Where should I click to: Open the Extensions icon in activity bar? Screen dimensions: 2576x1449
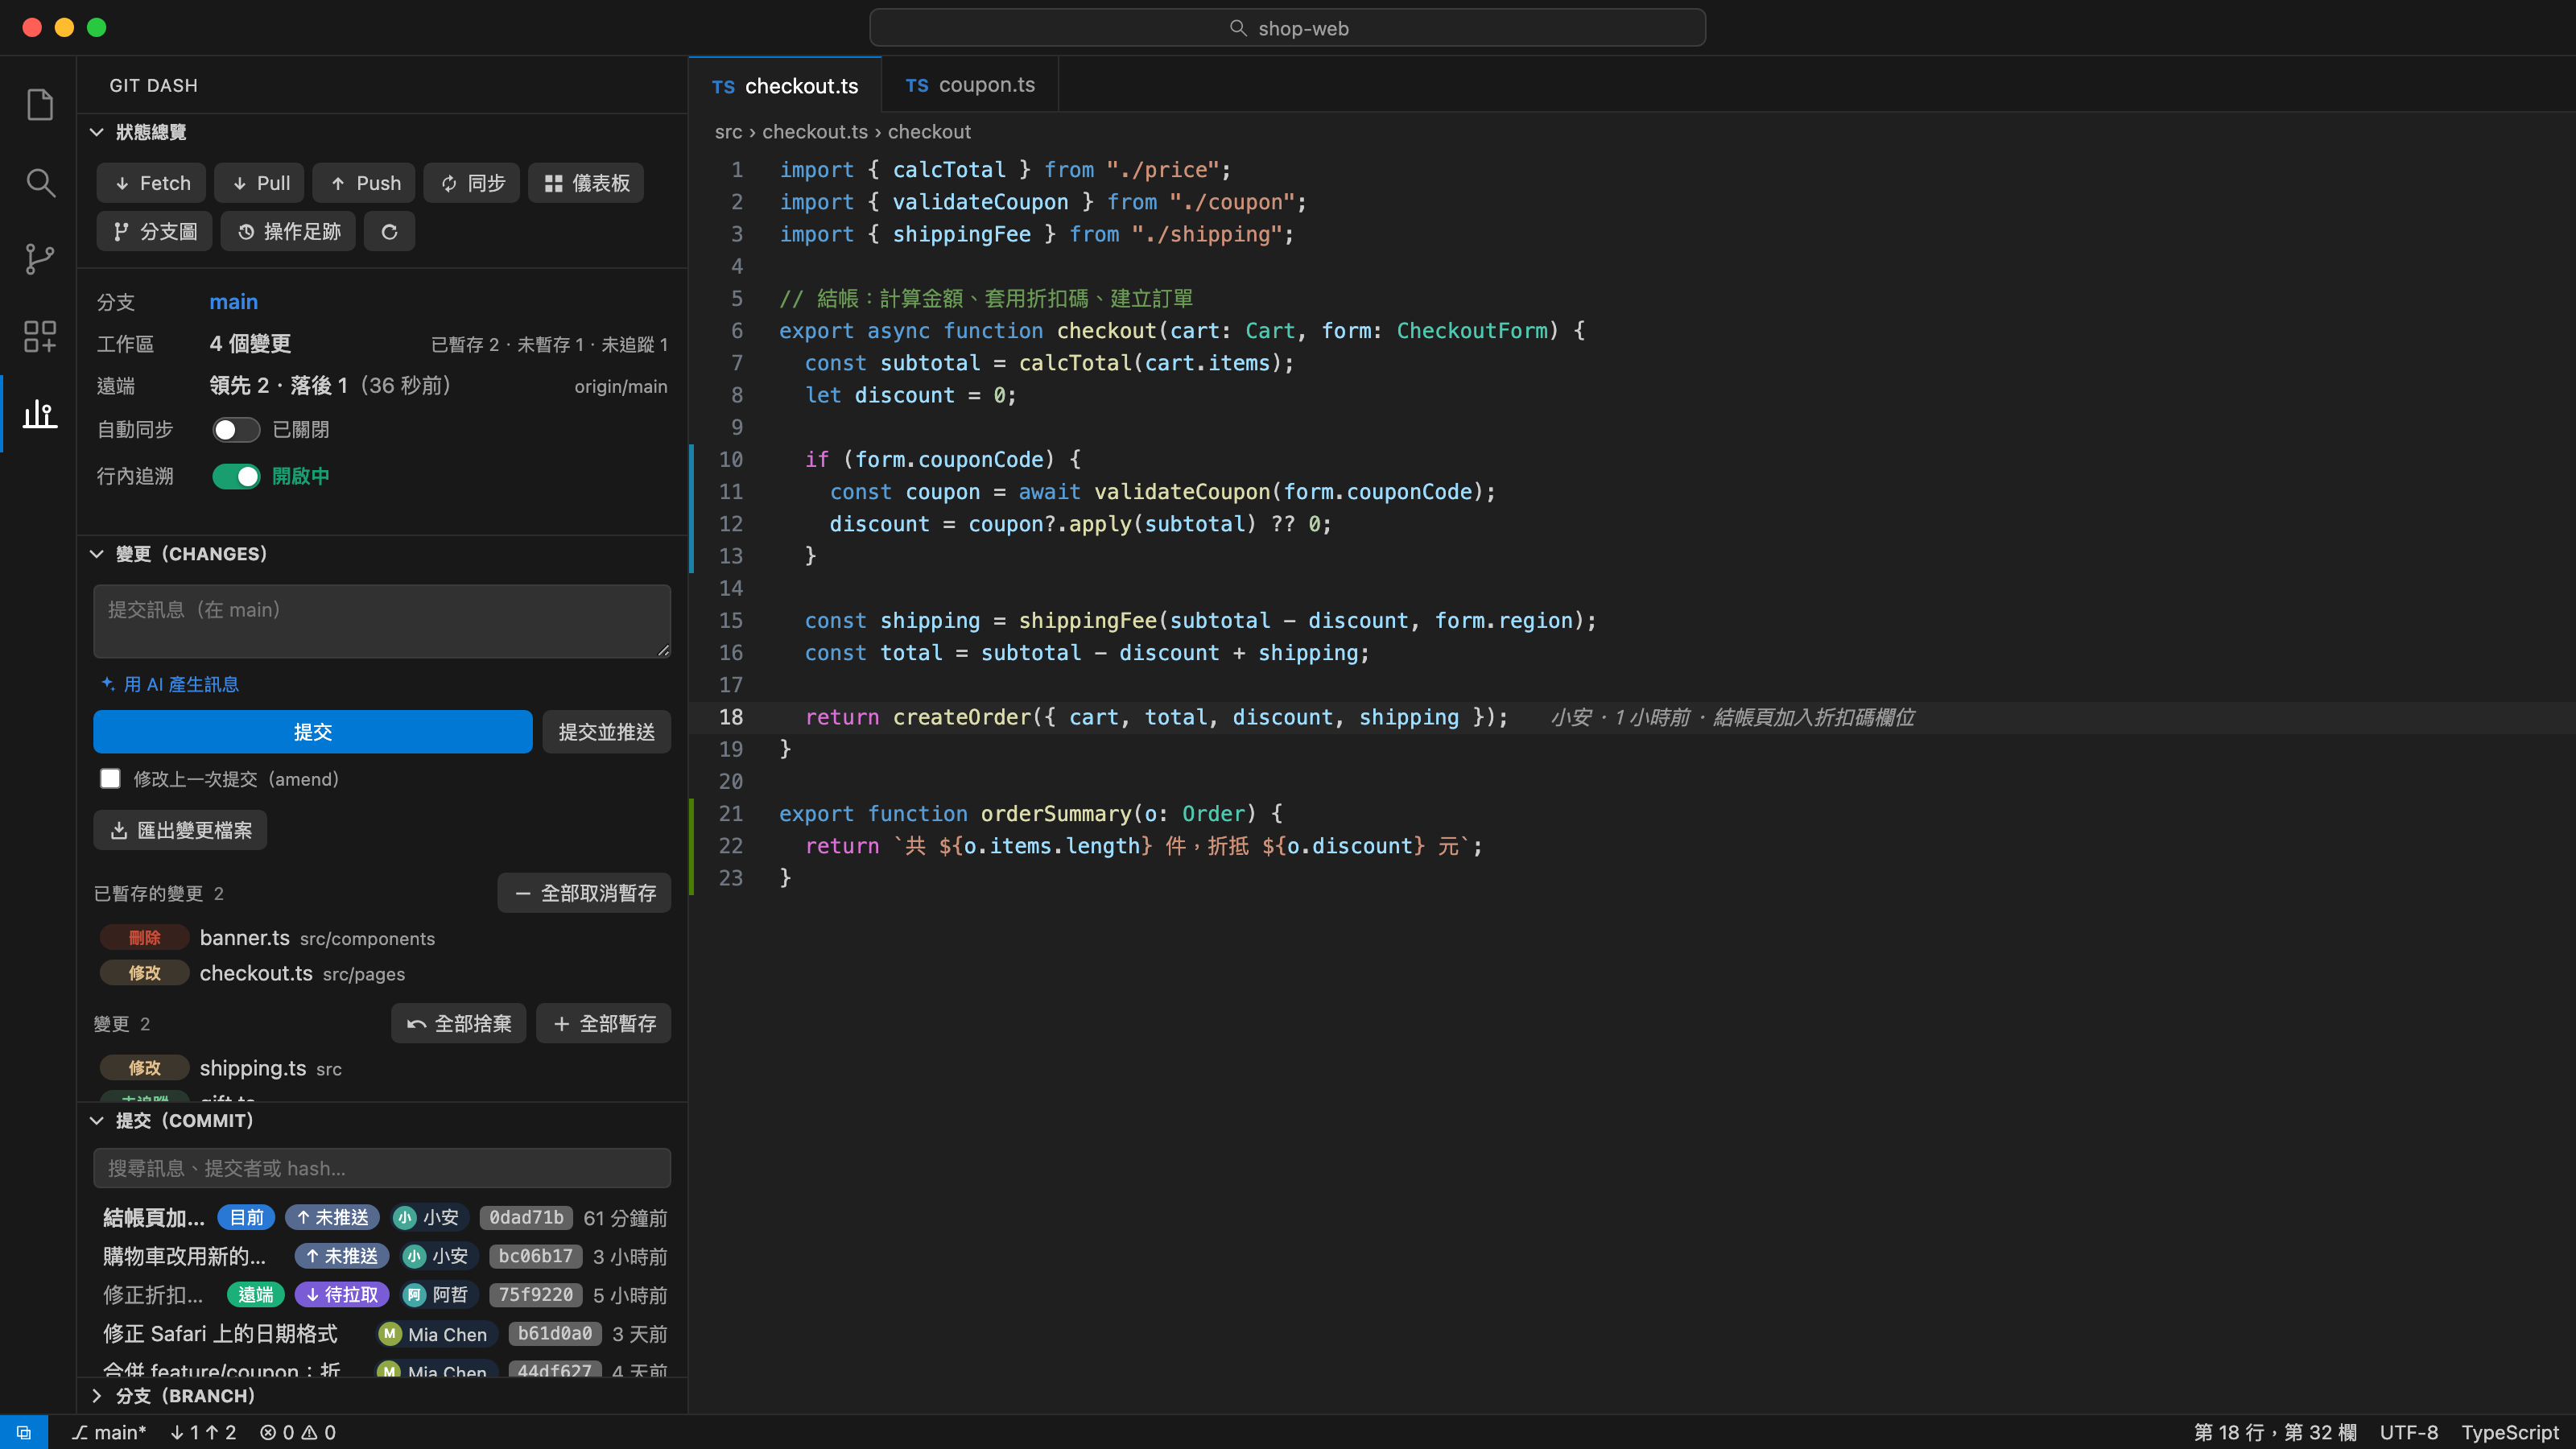coord(39,336)
